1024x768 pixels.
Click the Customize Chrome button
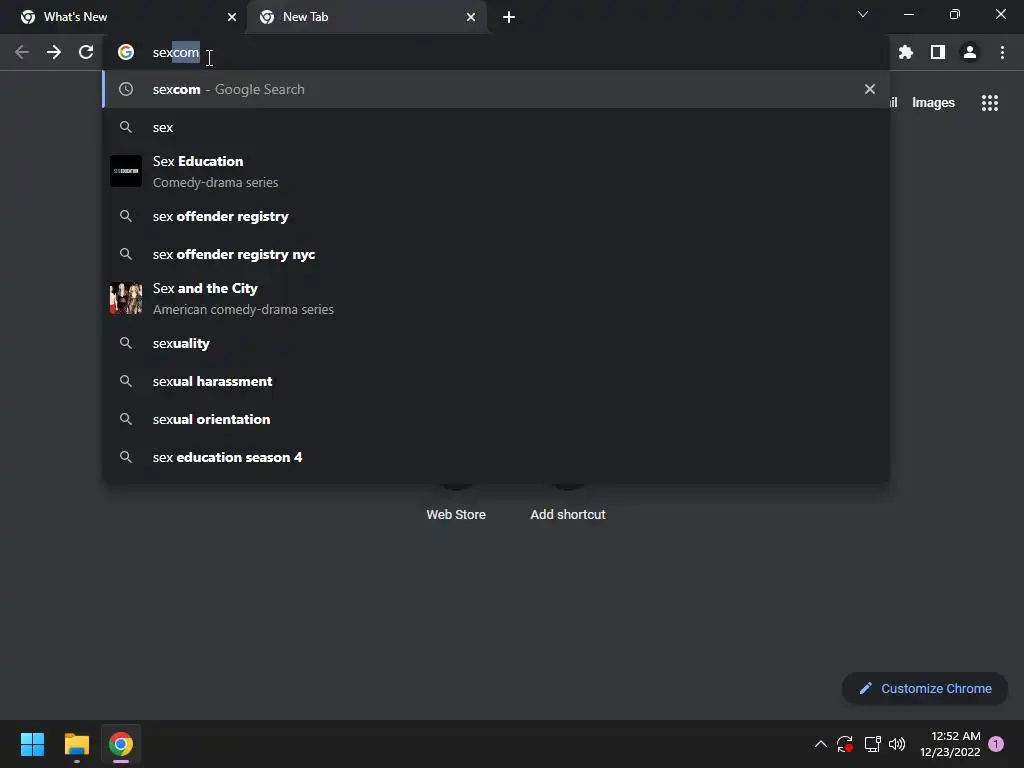point(925,688)
